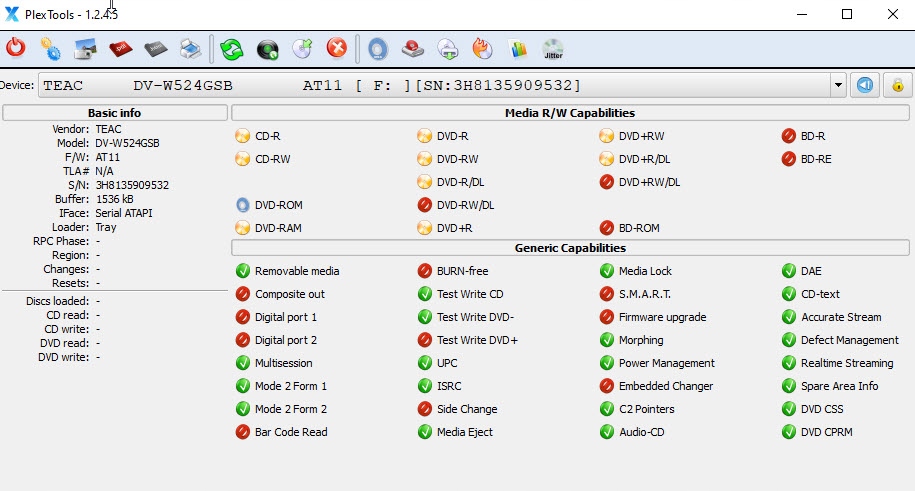Click the DVD-RW/DL label
The width and height of the screenshot is (915, 491).
pyautogui.click(x=466, y=205)
